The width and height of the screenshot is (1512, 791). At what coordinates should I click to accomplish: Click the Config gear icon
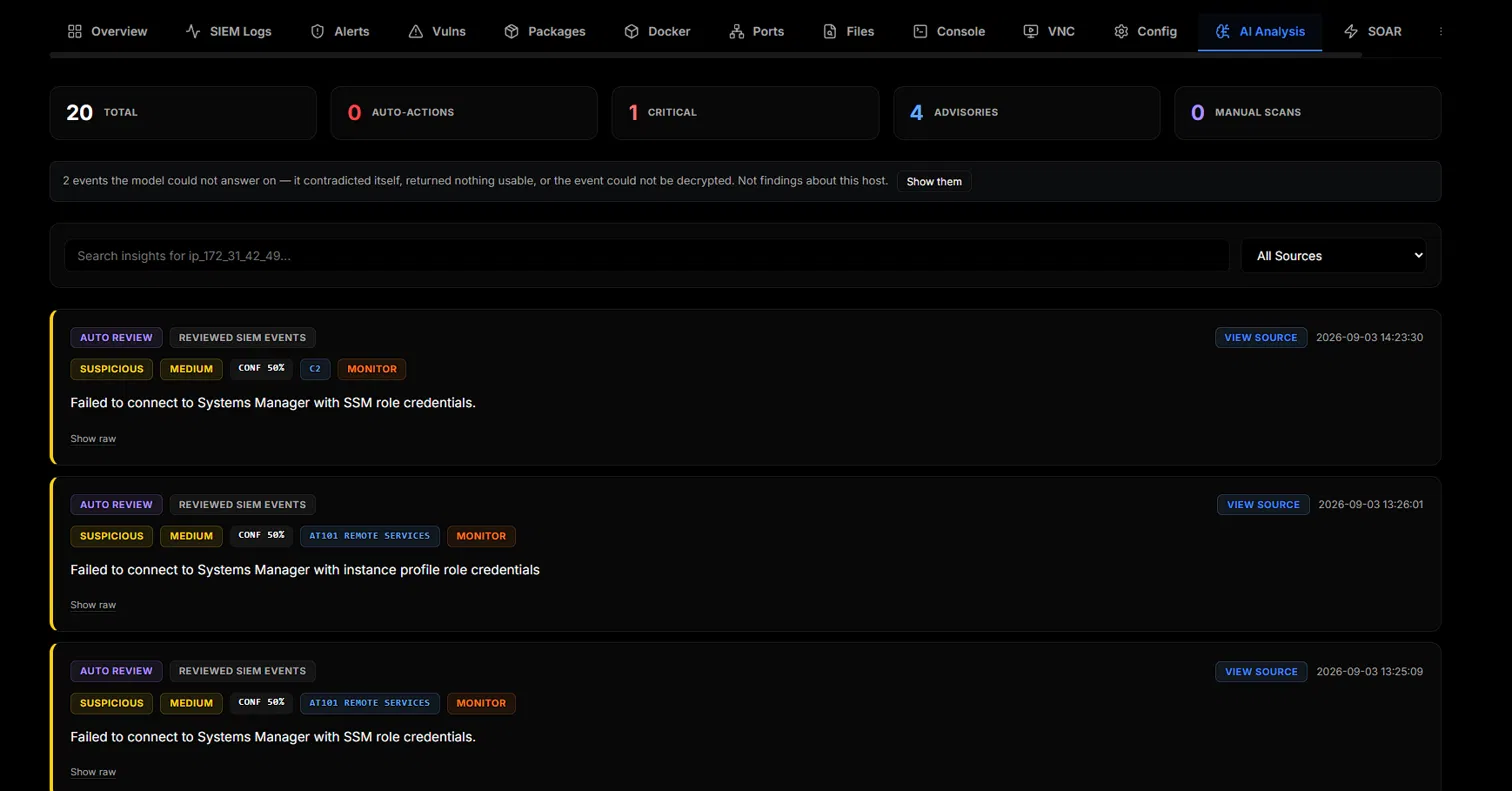1122,31
